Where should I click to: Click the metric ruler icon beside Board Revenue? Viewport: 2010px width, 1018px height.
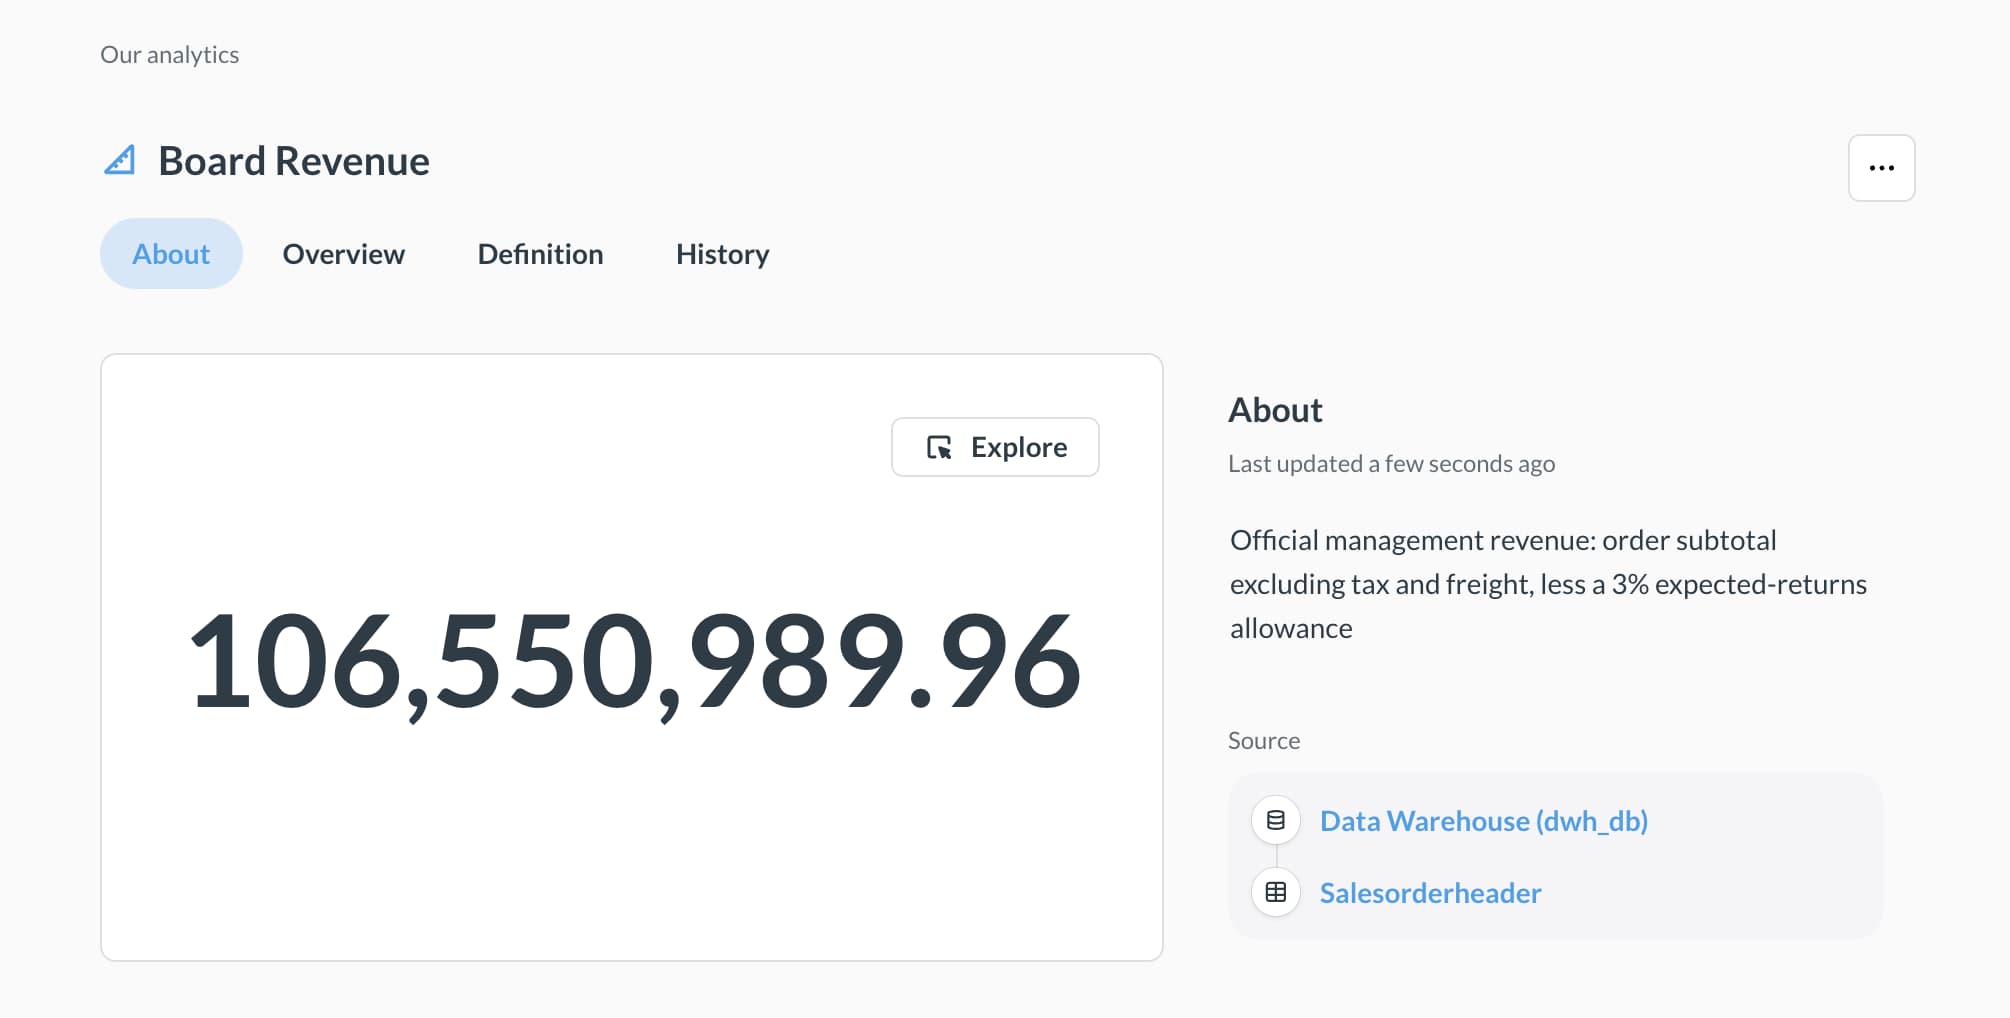(120, 160)
